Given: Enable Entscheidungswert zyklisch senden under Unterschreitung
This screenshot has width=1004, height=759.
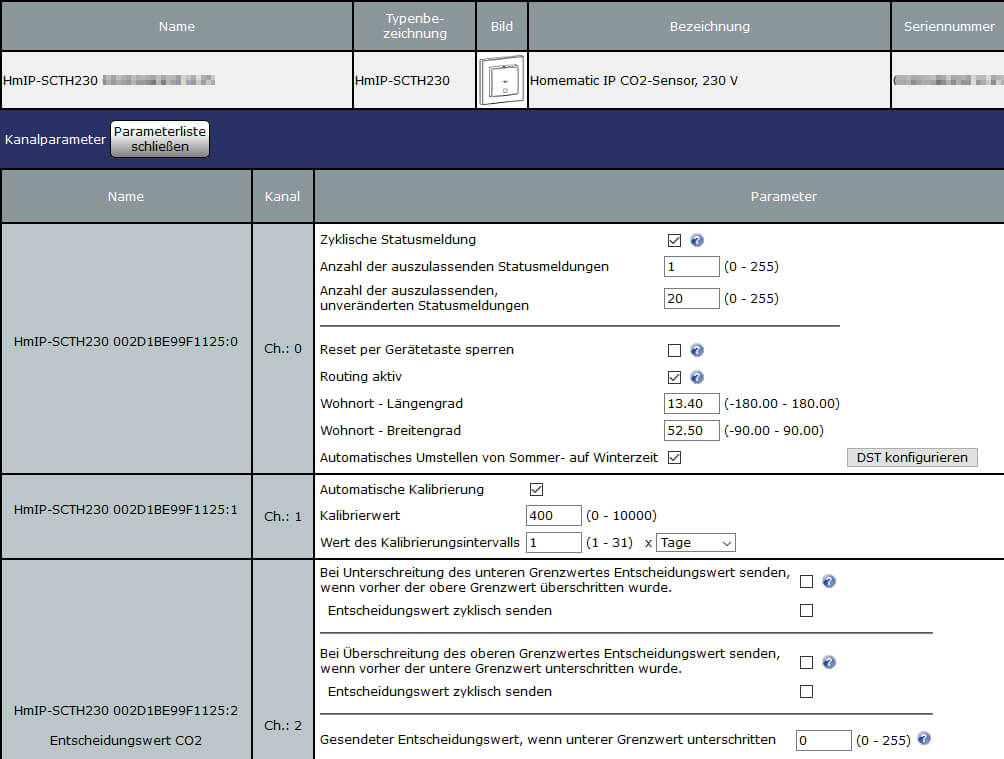Looking at the screenshot, I should coord(806,610).
